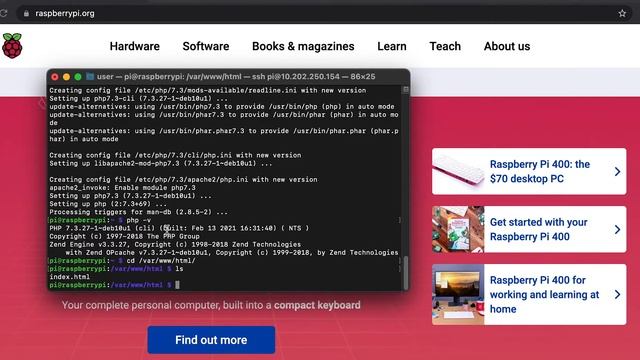640x360 pixels.
Task: Click the Raspberry Pi logo
Action: (12, 46)
